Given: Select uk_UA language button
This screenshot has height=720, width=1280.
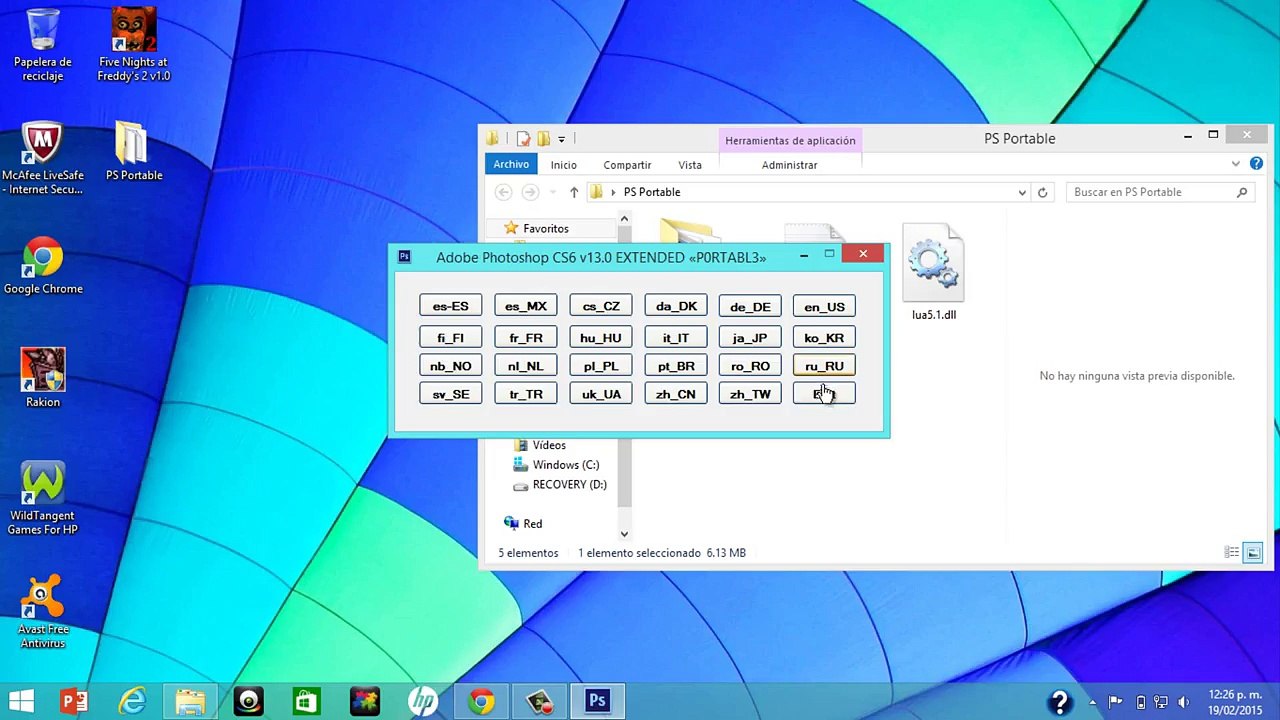Looking at the screenshot, I should coord(601,393).
